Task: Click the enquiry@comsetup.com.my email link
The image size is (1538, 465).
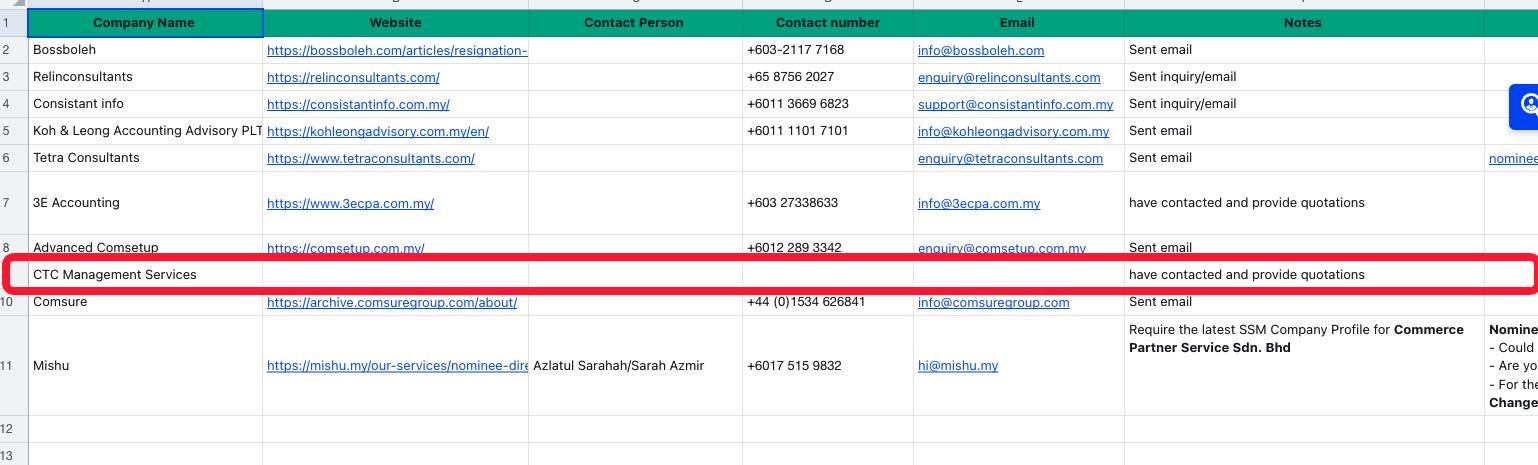Action: coord(1002,248)
